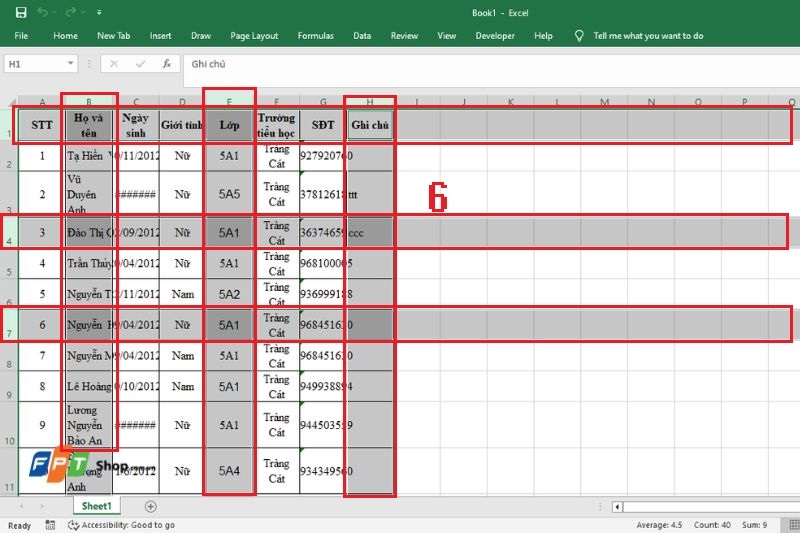Select row 5 header
The width and height of the screenshot is (800, 533).
(x=9, y=264)
